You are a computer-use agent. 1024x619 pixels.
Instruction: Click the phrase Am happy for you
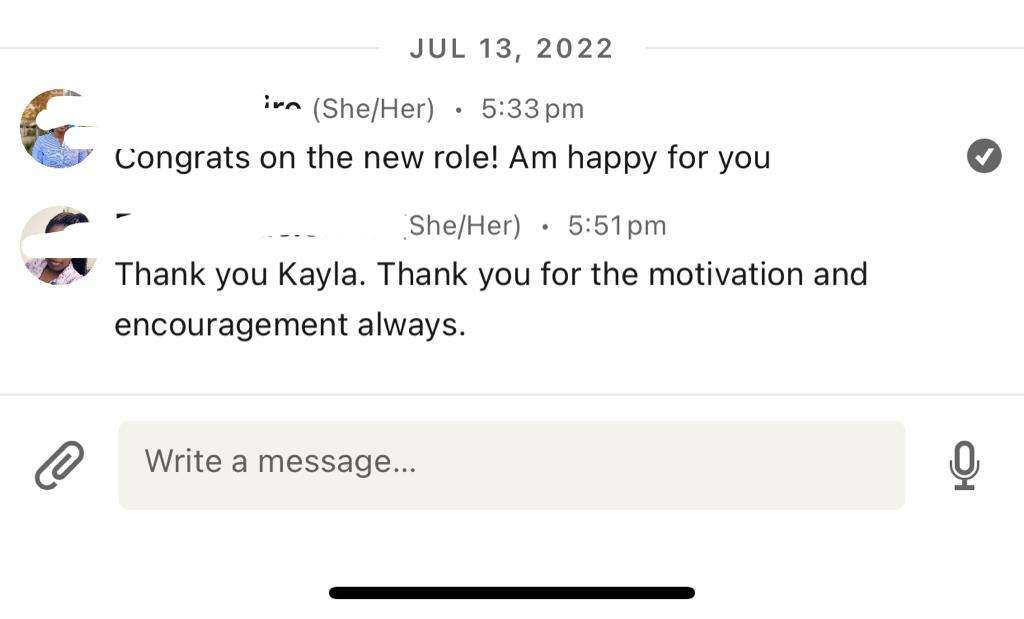(639, 158)
